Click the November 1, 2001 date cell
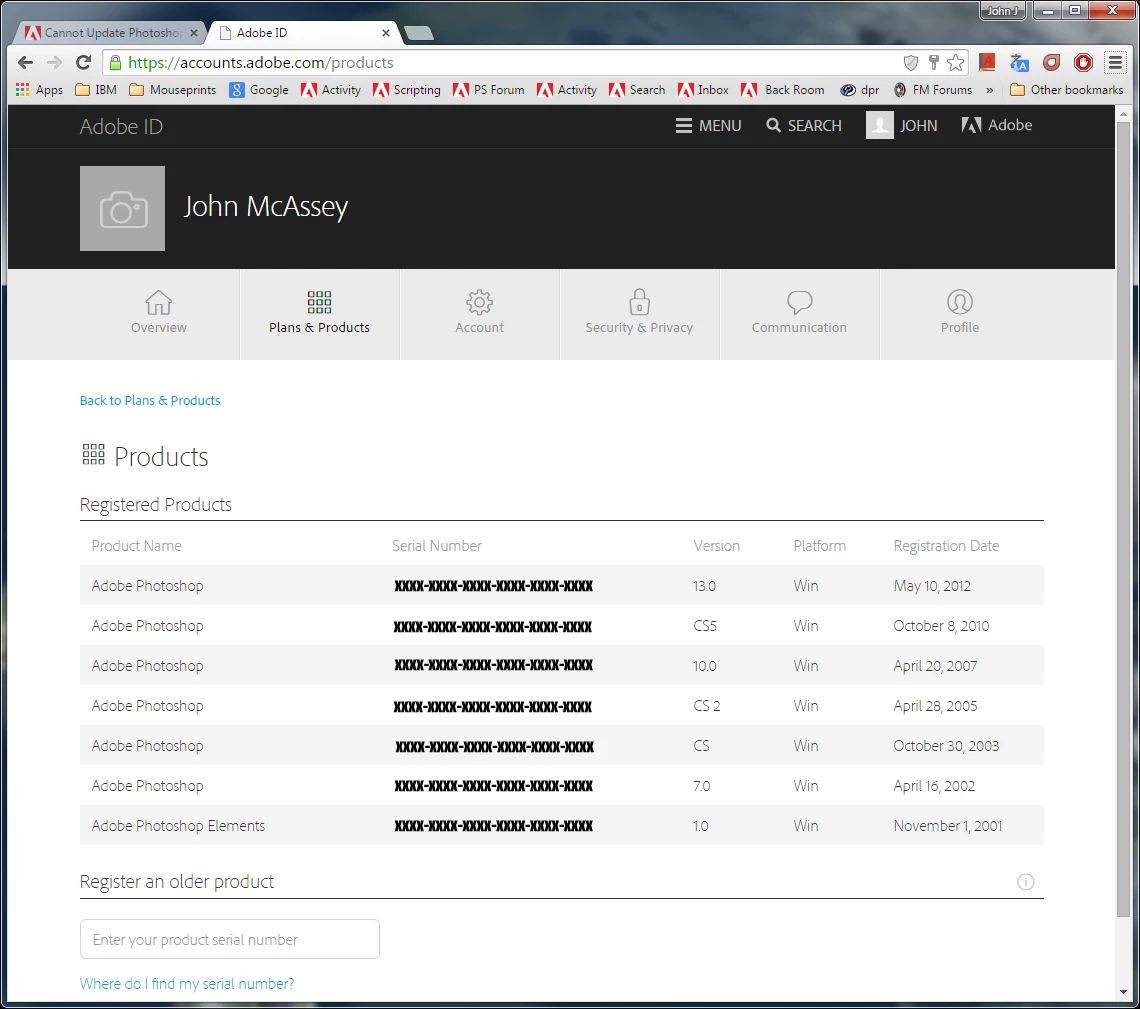This screenshot has width=1140, height=1009. pyautogui.click(x=947, y=826)
